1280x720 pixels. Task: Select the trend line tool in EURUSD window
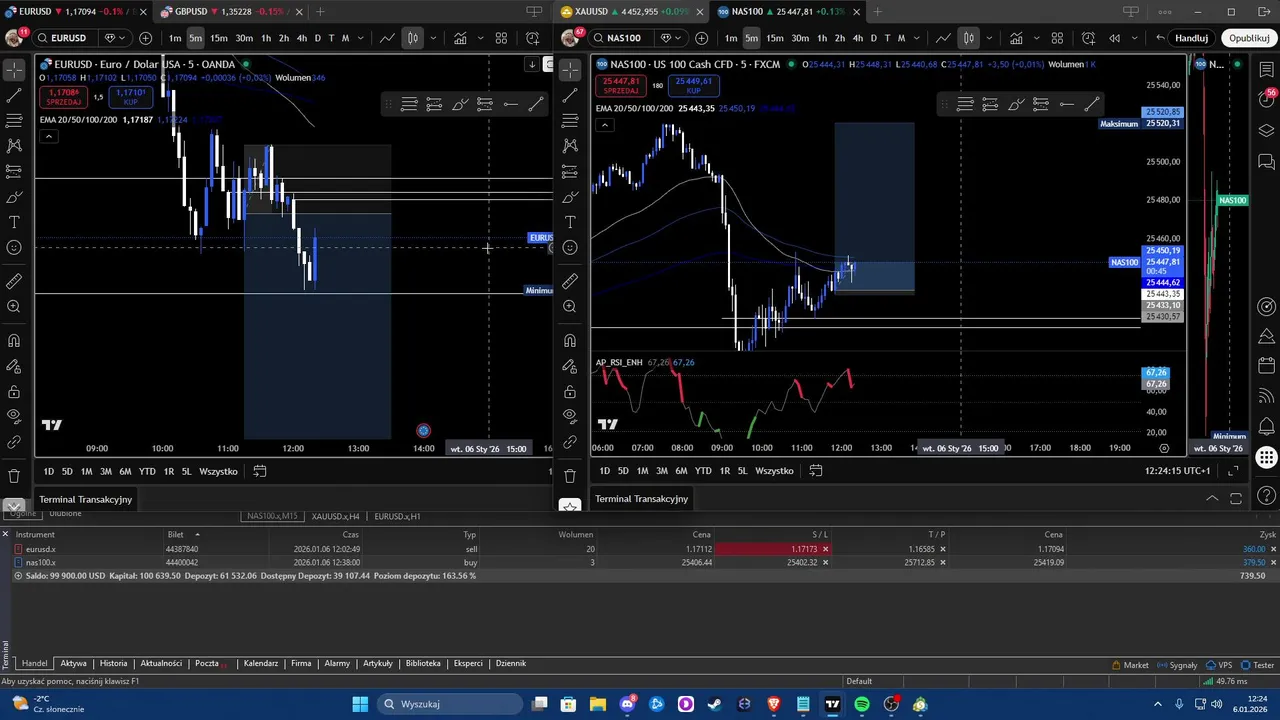click(x=14, y=96)
